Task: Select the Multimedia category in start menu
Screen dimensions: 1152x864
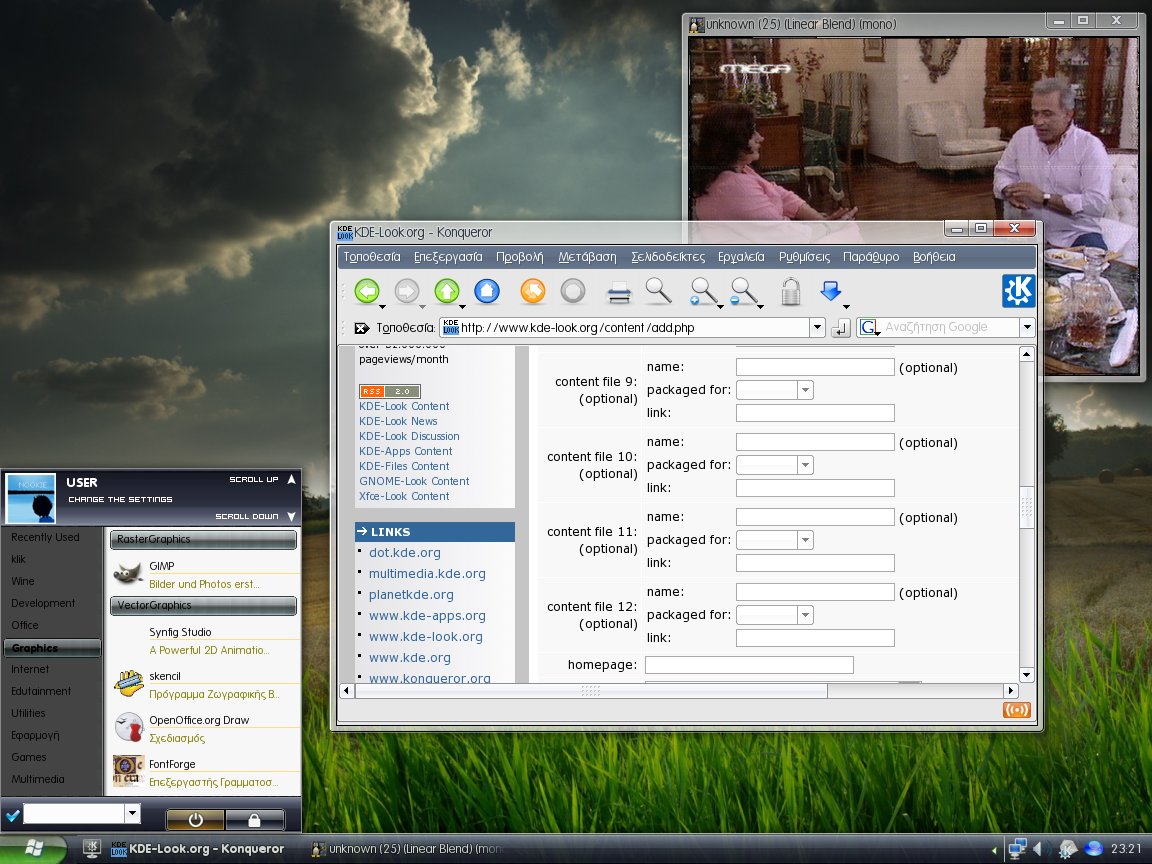Action: 37,779
